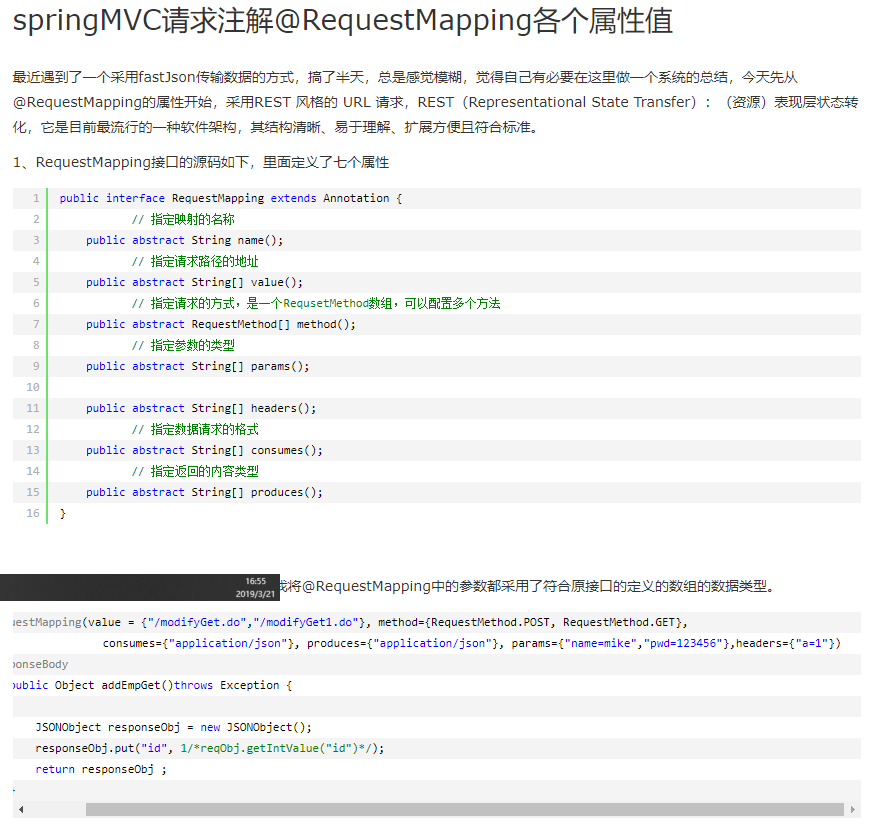Click the code line "public abstract String[] value();"
The width and height of the screenshot is (876, 826).
pyautogui.click(x=194, y=283)
